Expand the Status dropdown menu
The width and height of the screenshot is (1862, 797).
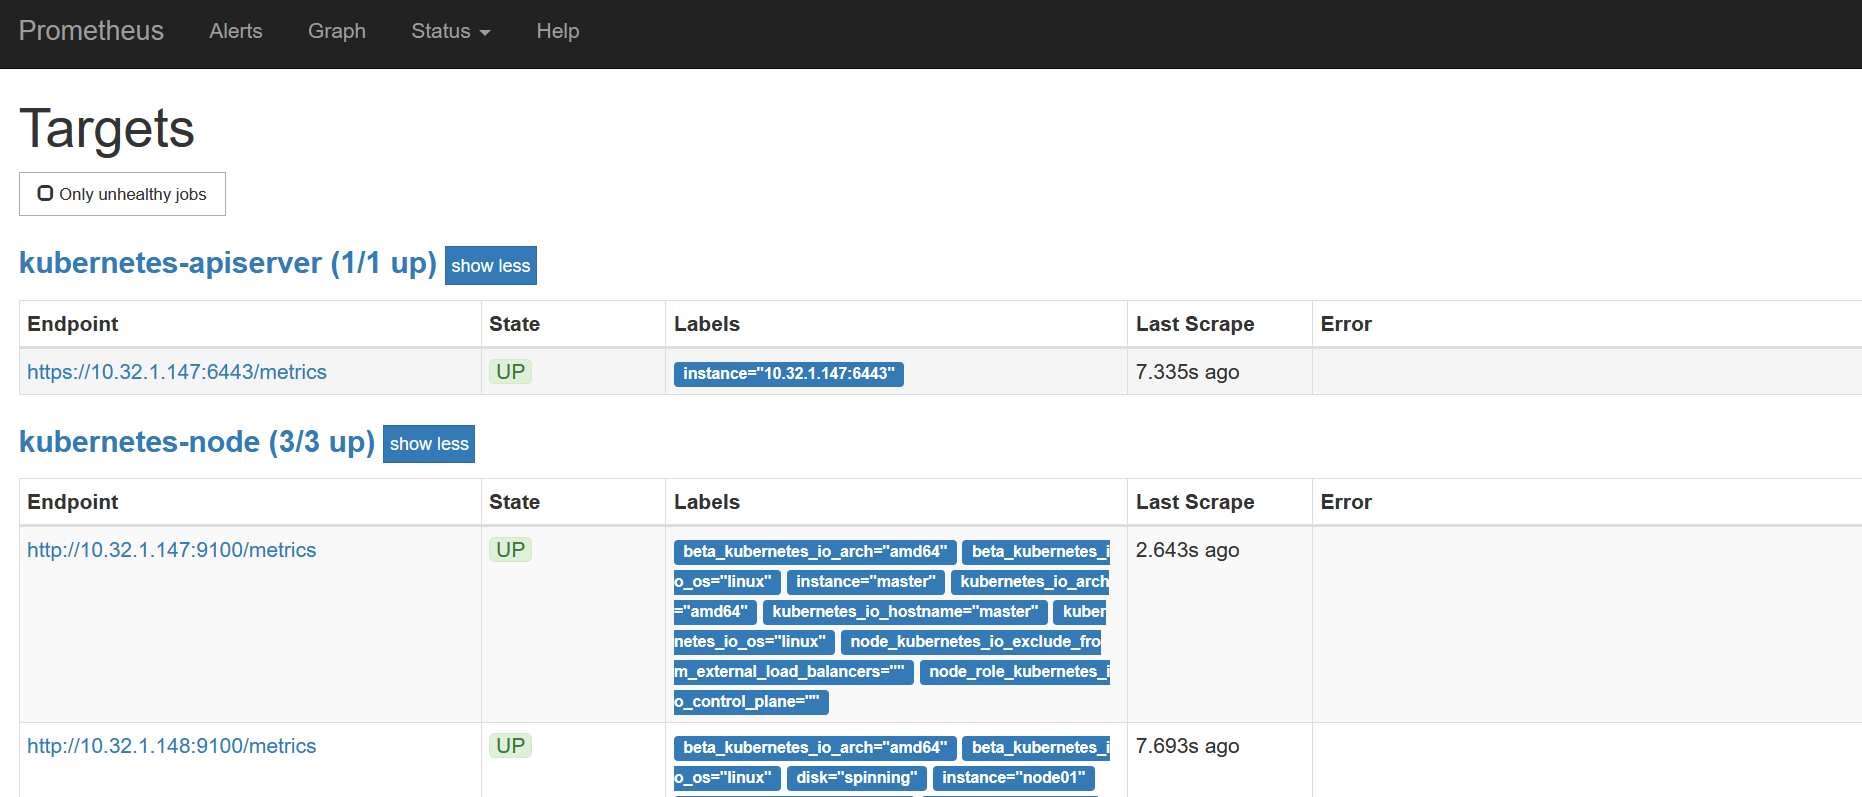click(451, 31)
